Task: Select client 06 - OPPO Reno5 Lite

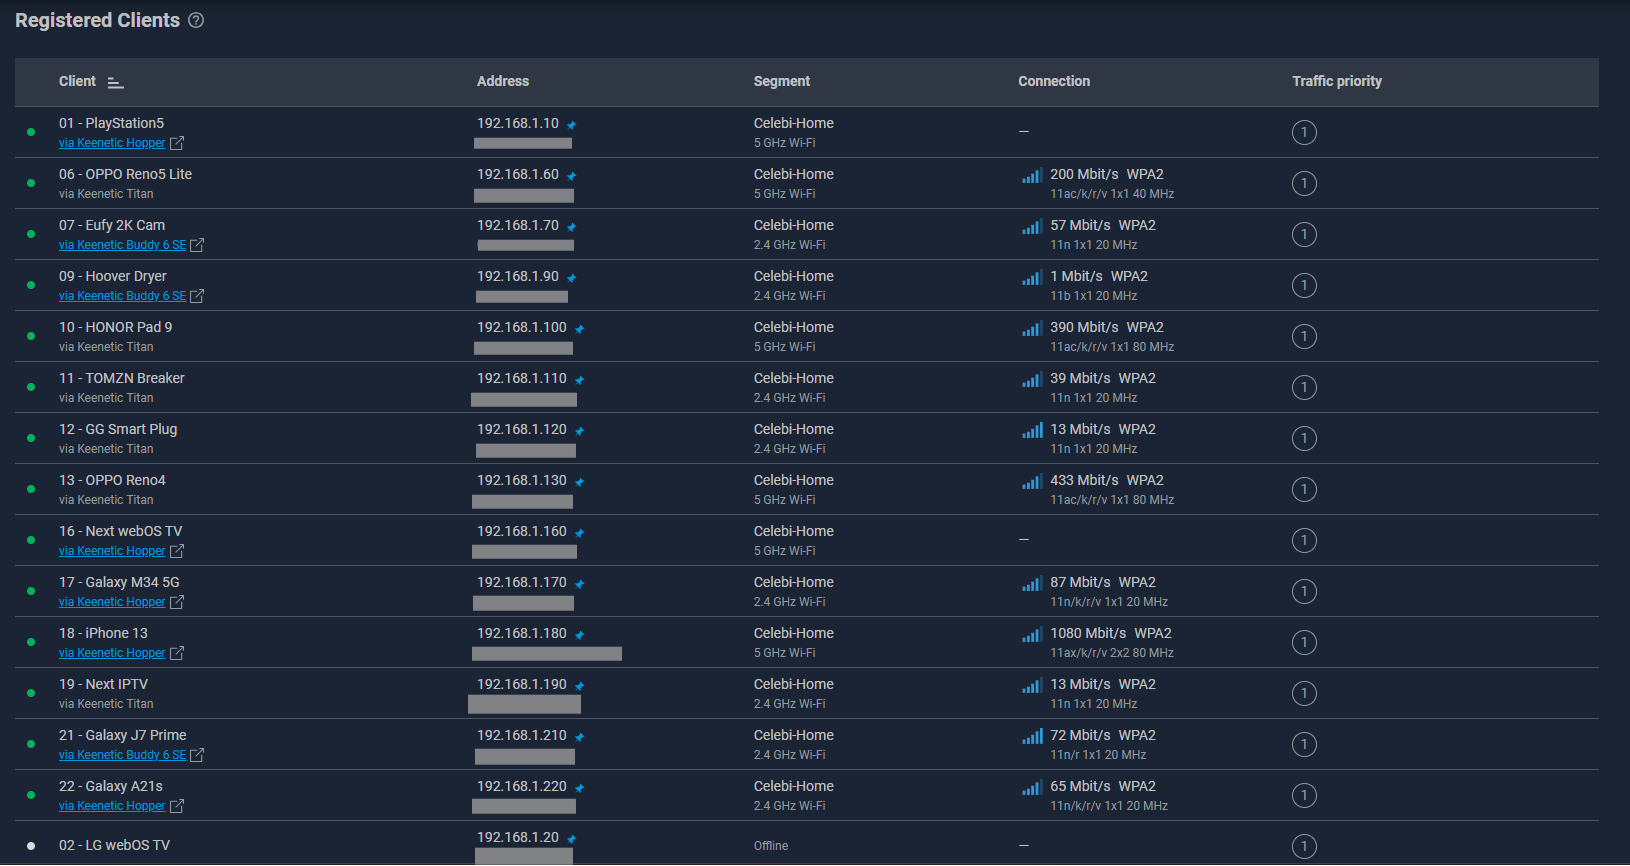Action: (125, 174)
